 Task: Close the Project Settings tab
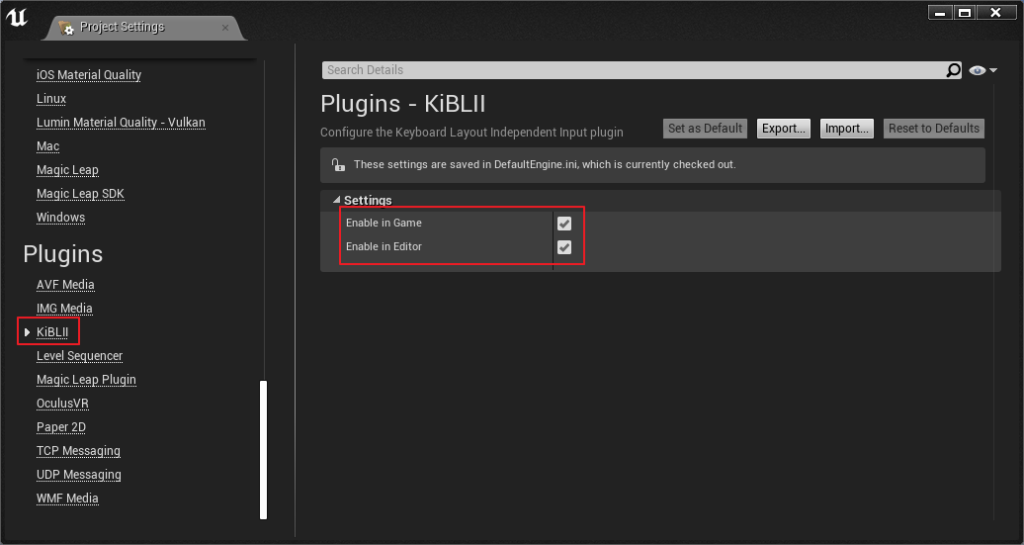point(225,27)
